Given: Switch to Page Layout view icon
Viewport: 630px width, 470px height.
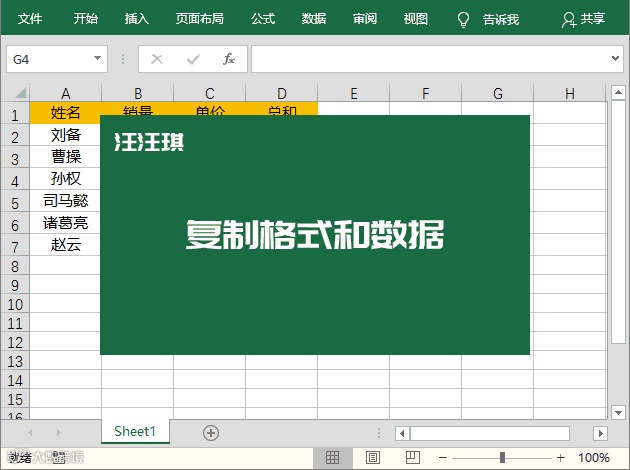Looking at the screenshot, I should point(372,458).
